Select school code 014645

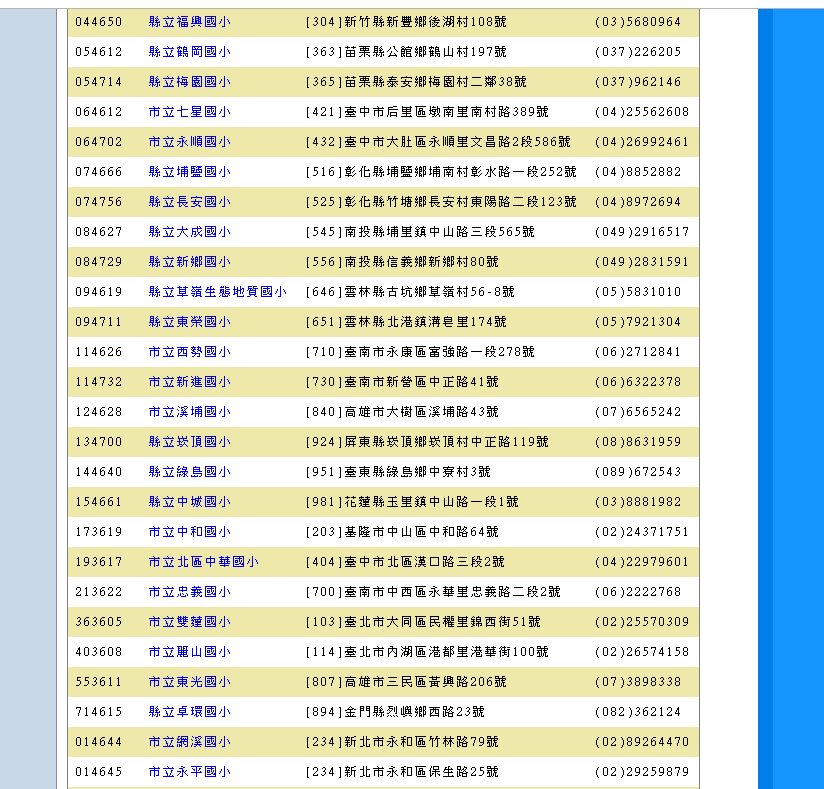coord(99,772)
